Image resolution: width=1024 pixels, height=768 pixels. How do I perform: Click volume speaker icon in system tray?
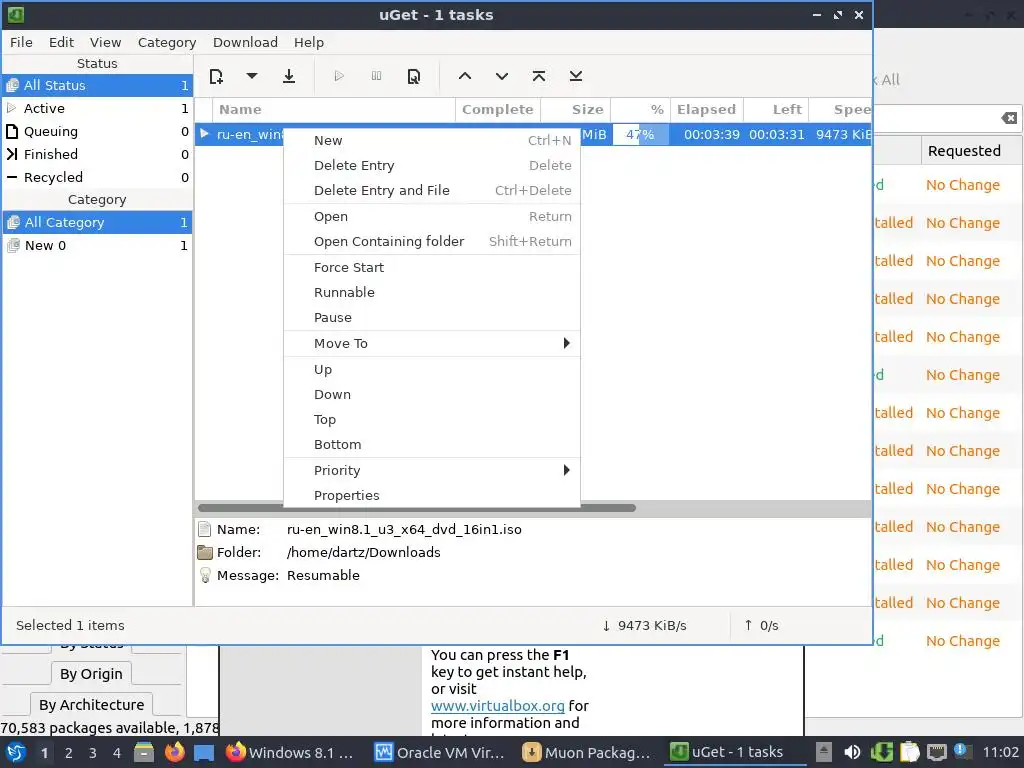point(852,752)
